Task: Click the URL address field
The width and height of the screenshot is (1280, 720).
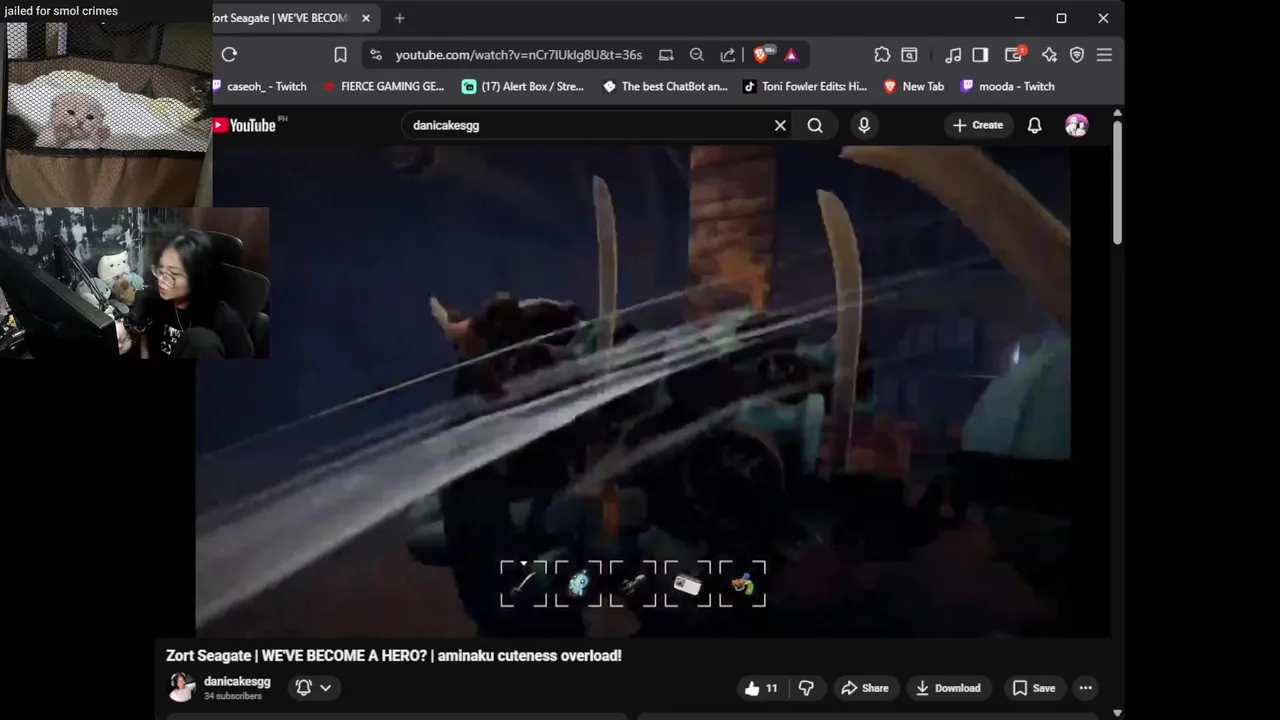Action: coord(519,55)
